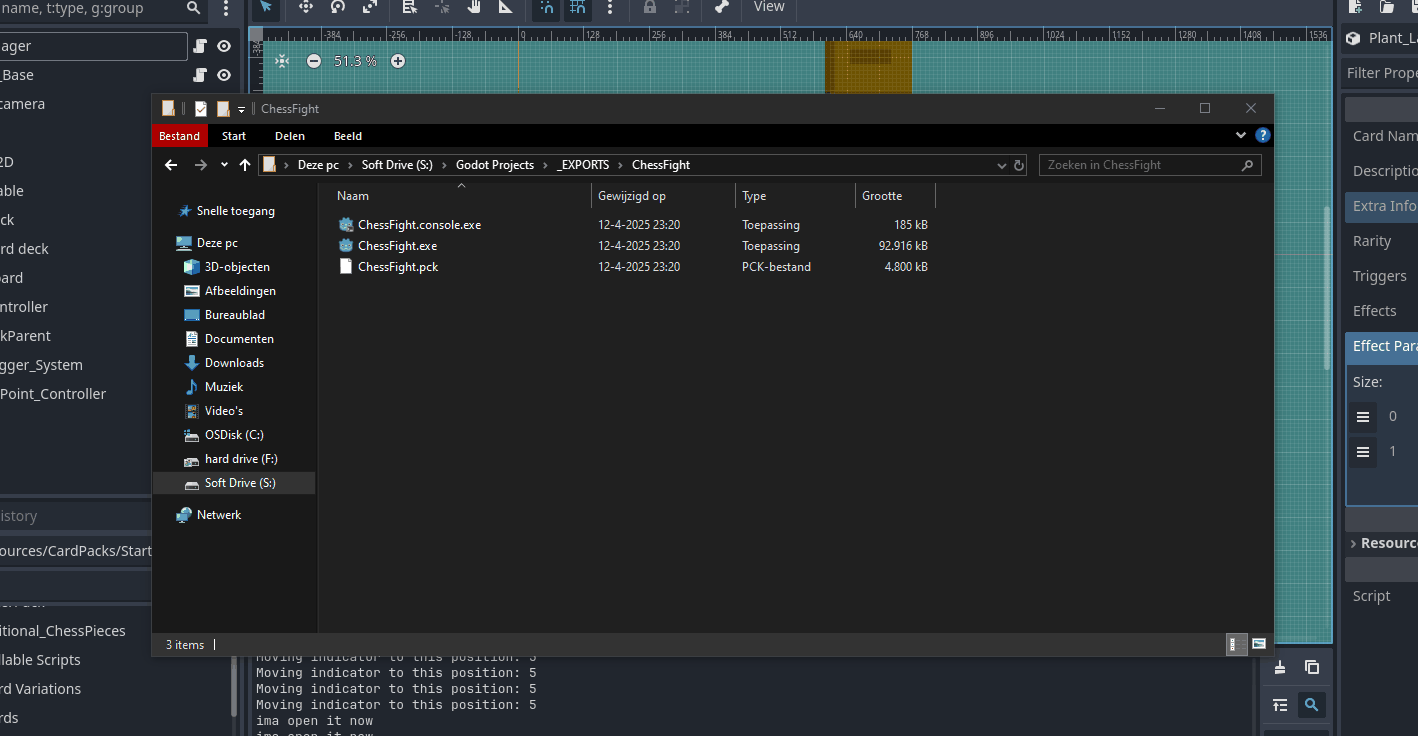
Task: Select the ChessFight.exe file
Action: (397, 246)
